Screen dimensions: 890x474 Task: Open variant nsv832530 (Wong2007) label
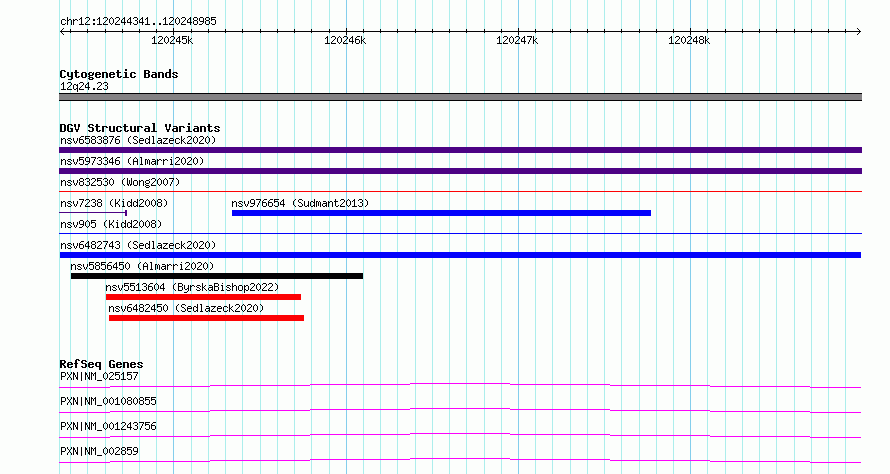point(120,182)
